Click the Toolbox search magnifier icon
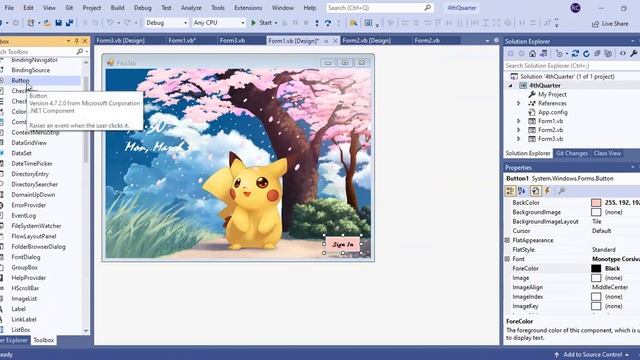Viewport: 640px width, 360px height. click(80, 51)
